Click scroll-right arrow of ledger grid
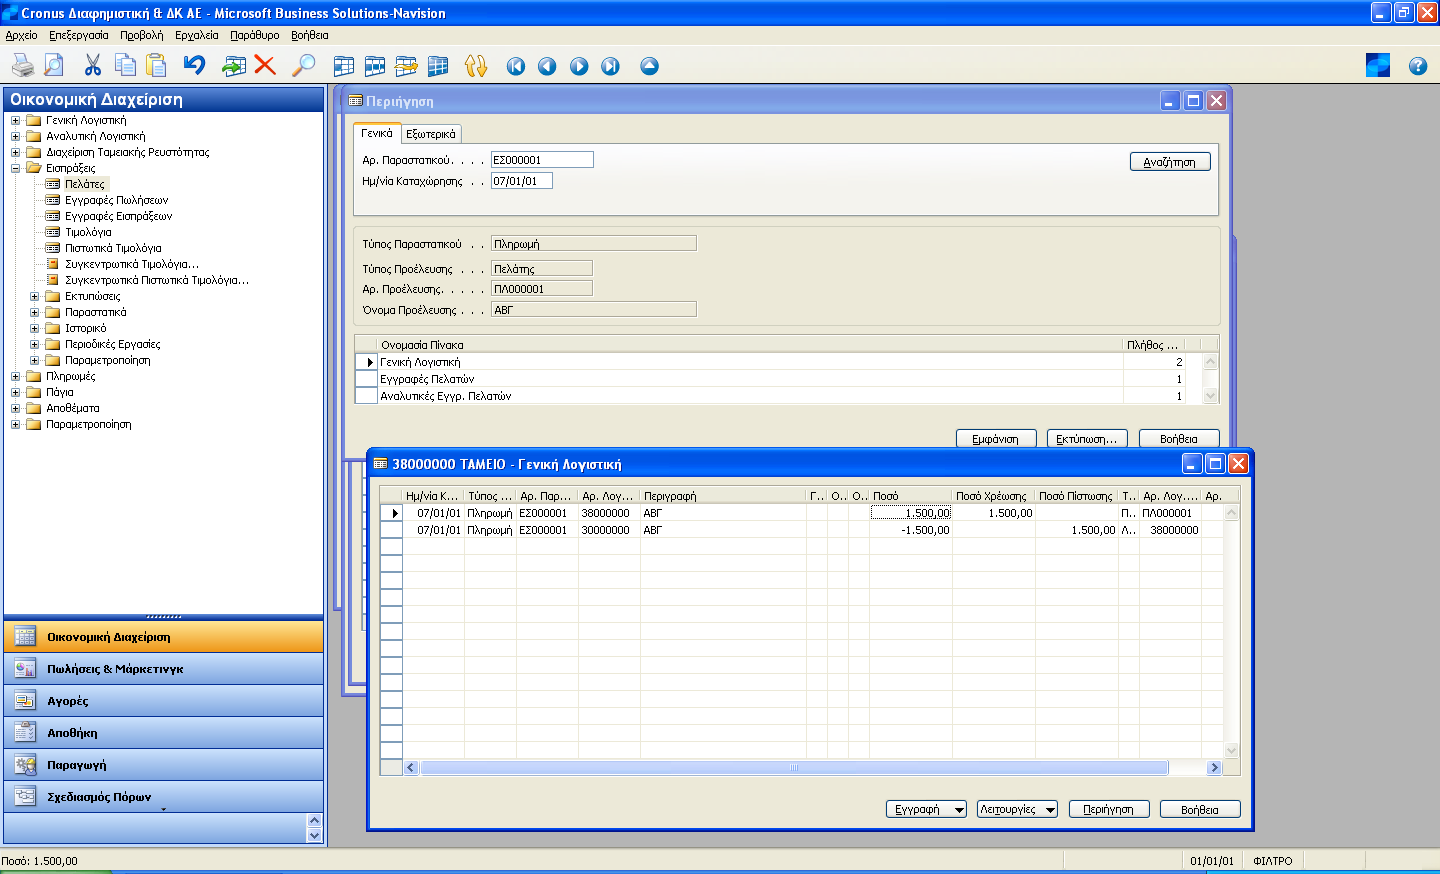This screenshot has width=1440, height=874. click(x=1214, y=768)
